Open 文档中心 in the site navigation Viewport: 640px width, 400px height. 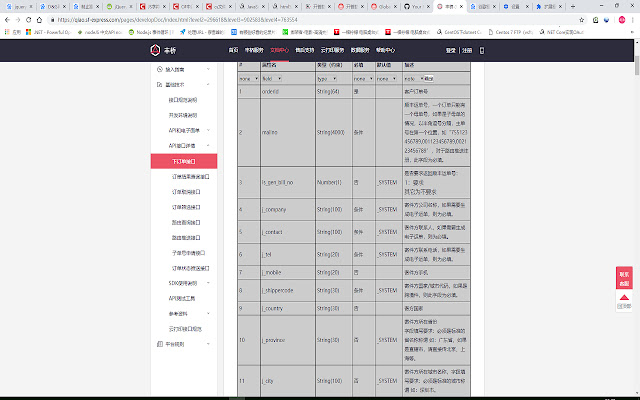pos(279,50)
